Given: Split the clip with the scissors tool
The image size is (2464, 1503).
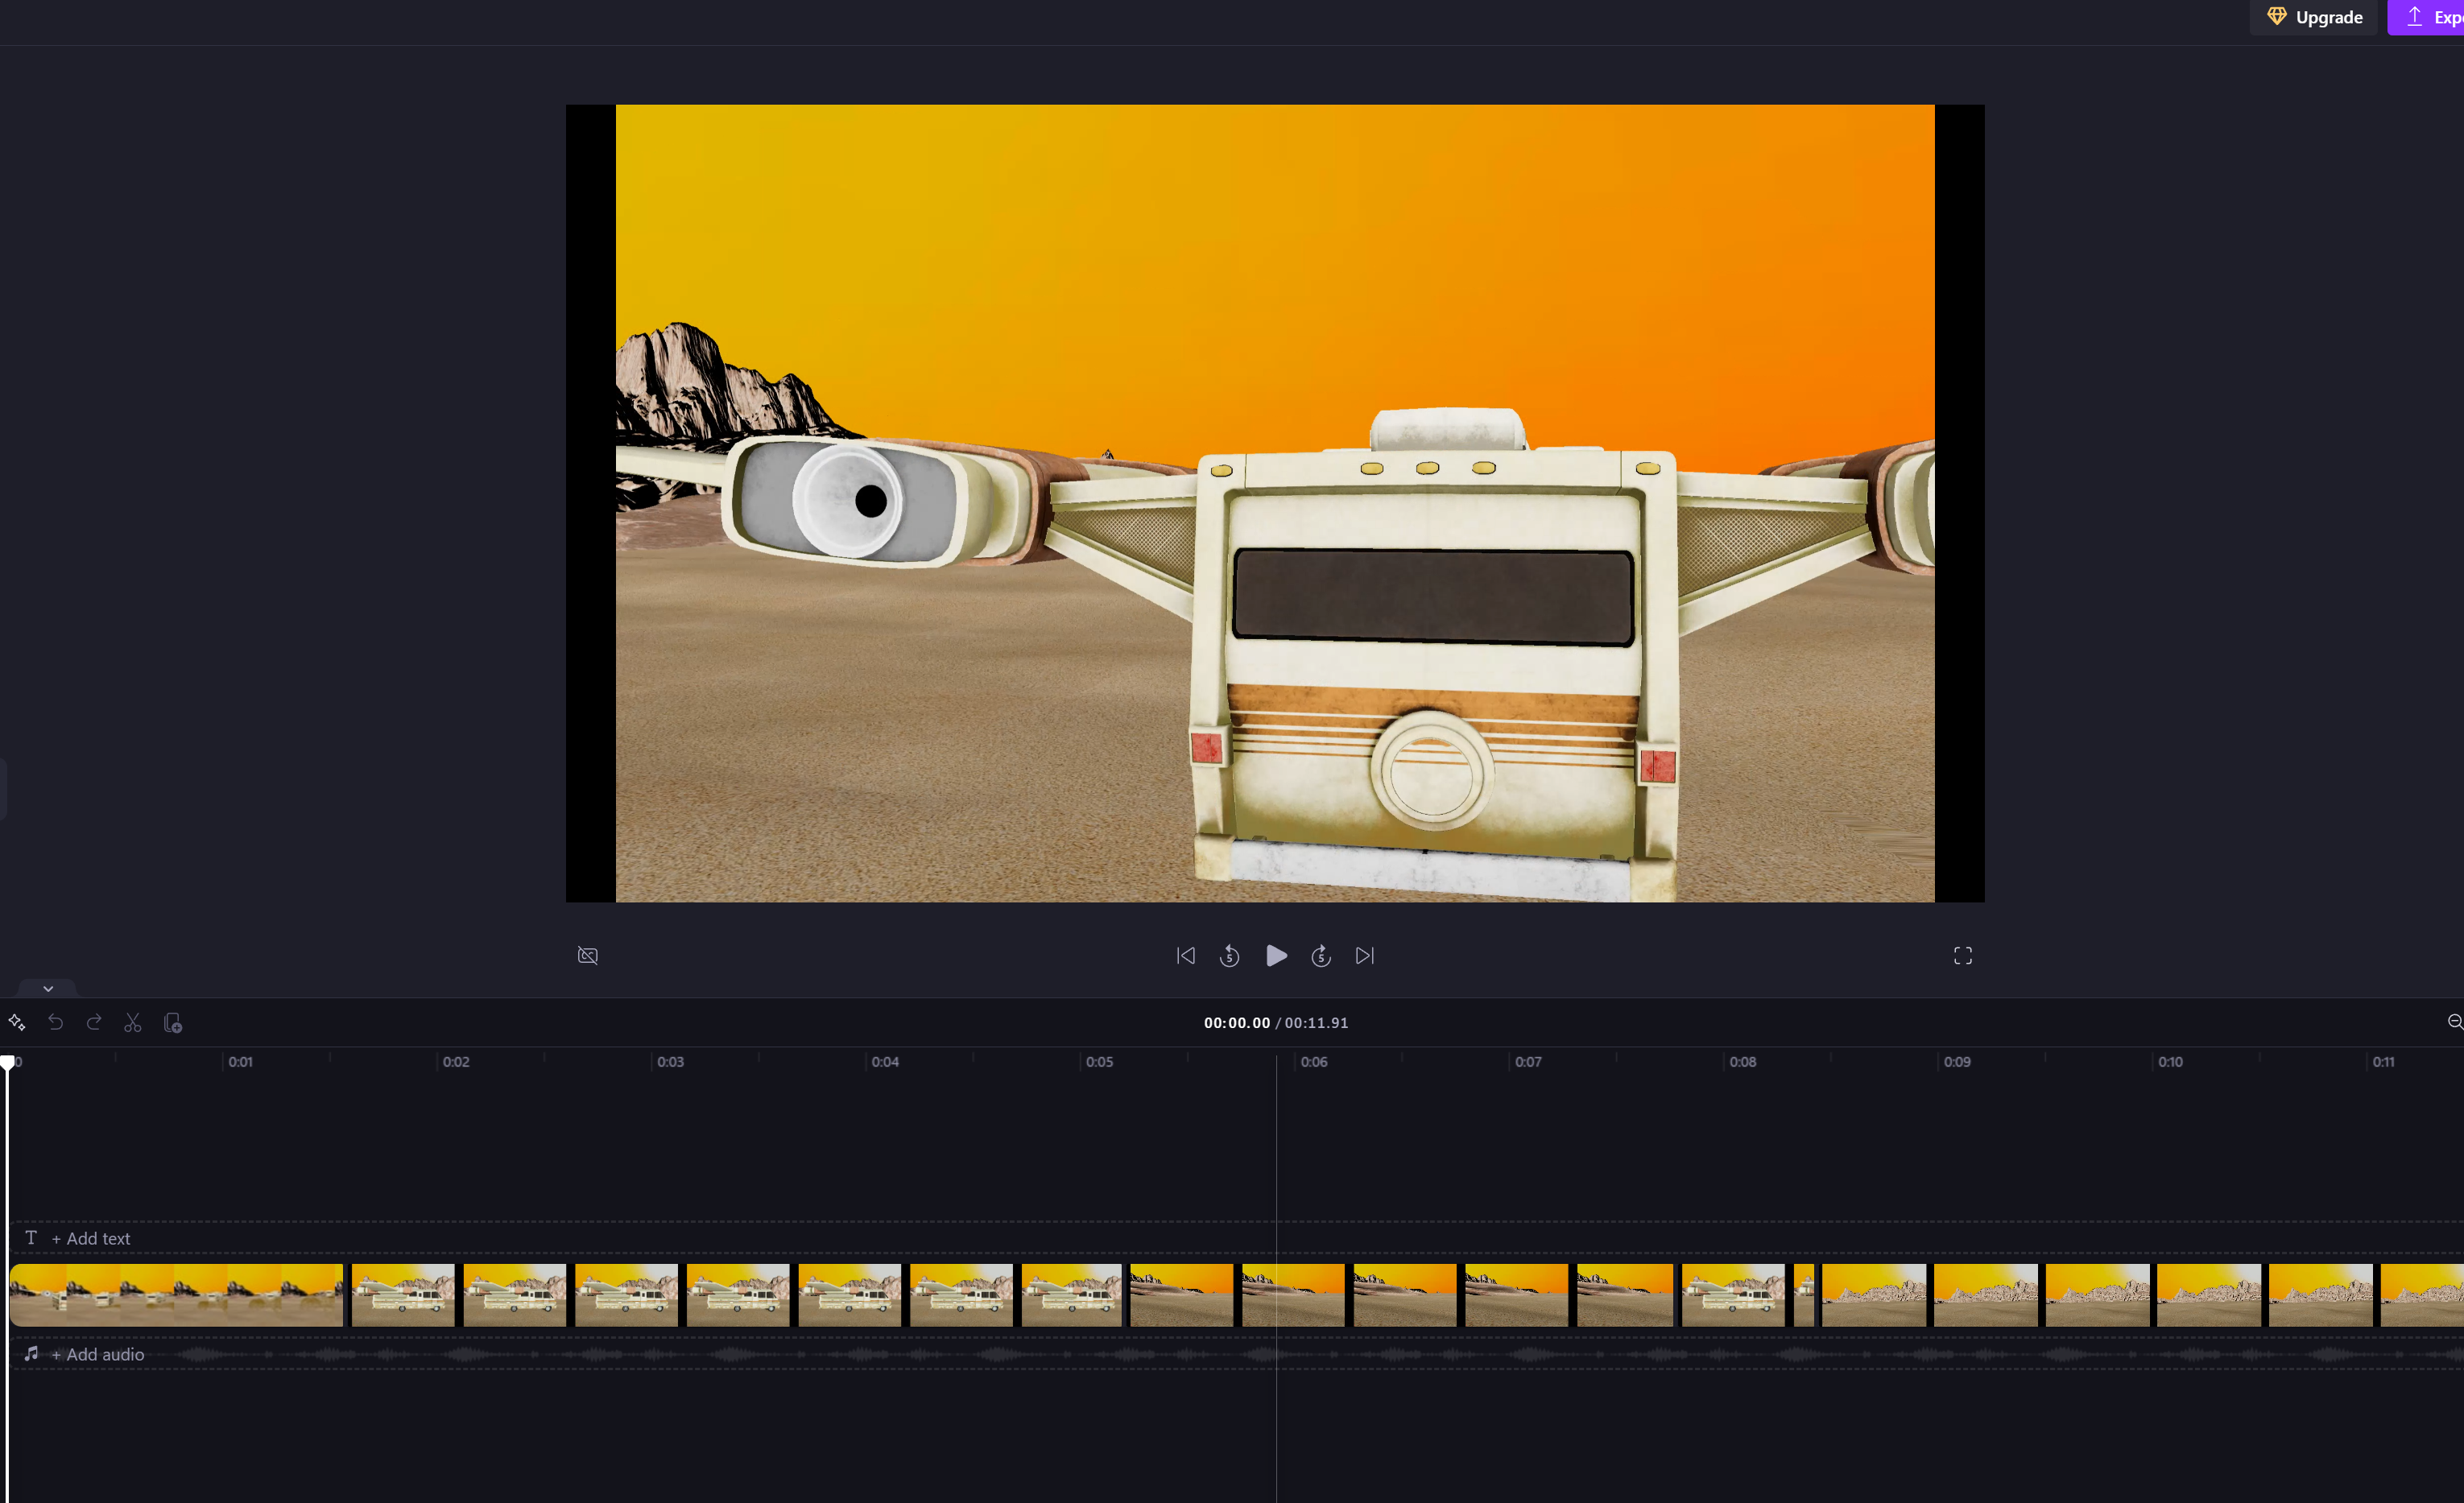Looking at the screenshot, I should pos(133,1022).
